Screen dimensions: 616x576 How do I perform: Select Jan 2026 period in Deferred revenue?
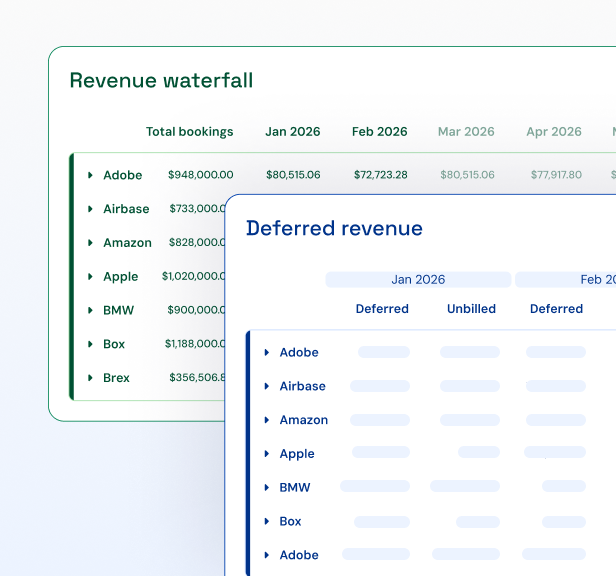(x=418, y=279)
